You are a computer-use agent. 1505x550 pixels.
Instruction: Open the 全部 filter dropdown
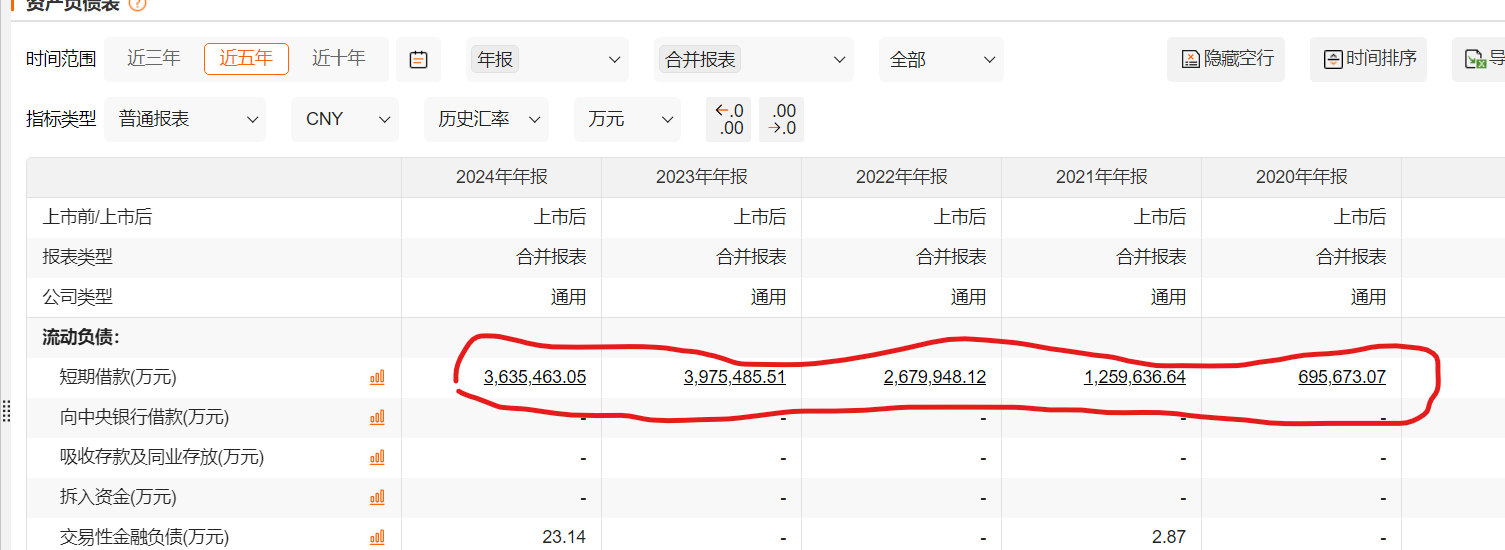pyautogui.click(x=941, y=60)
